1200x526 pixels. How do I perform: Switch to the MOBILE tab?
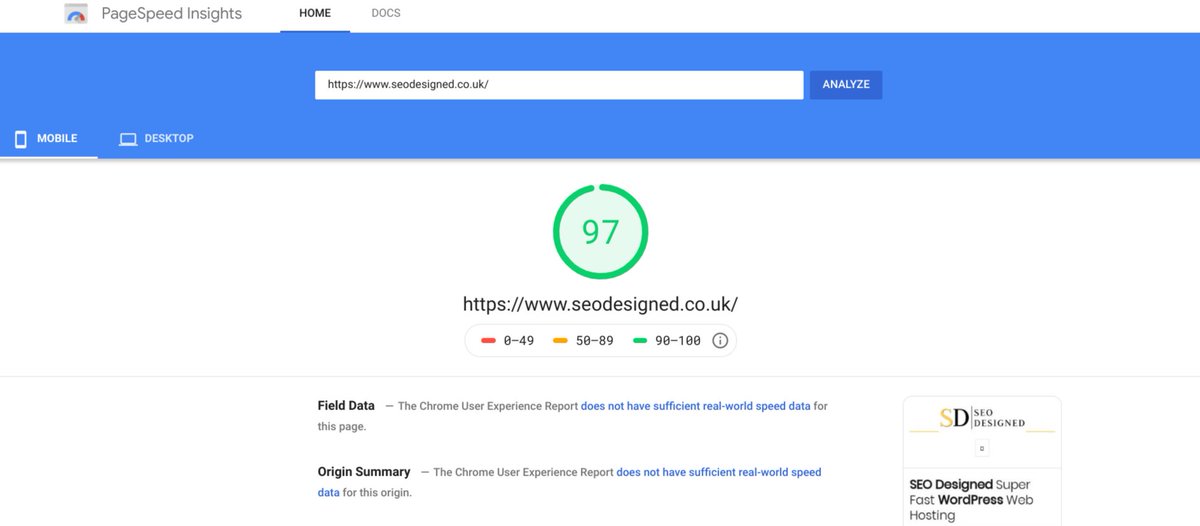point(48,139)
